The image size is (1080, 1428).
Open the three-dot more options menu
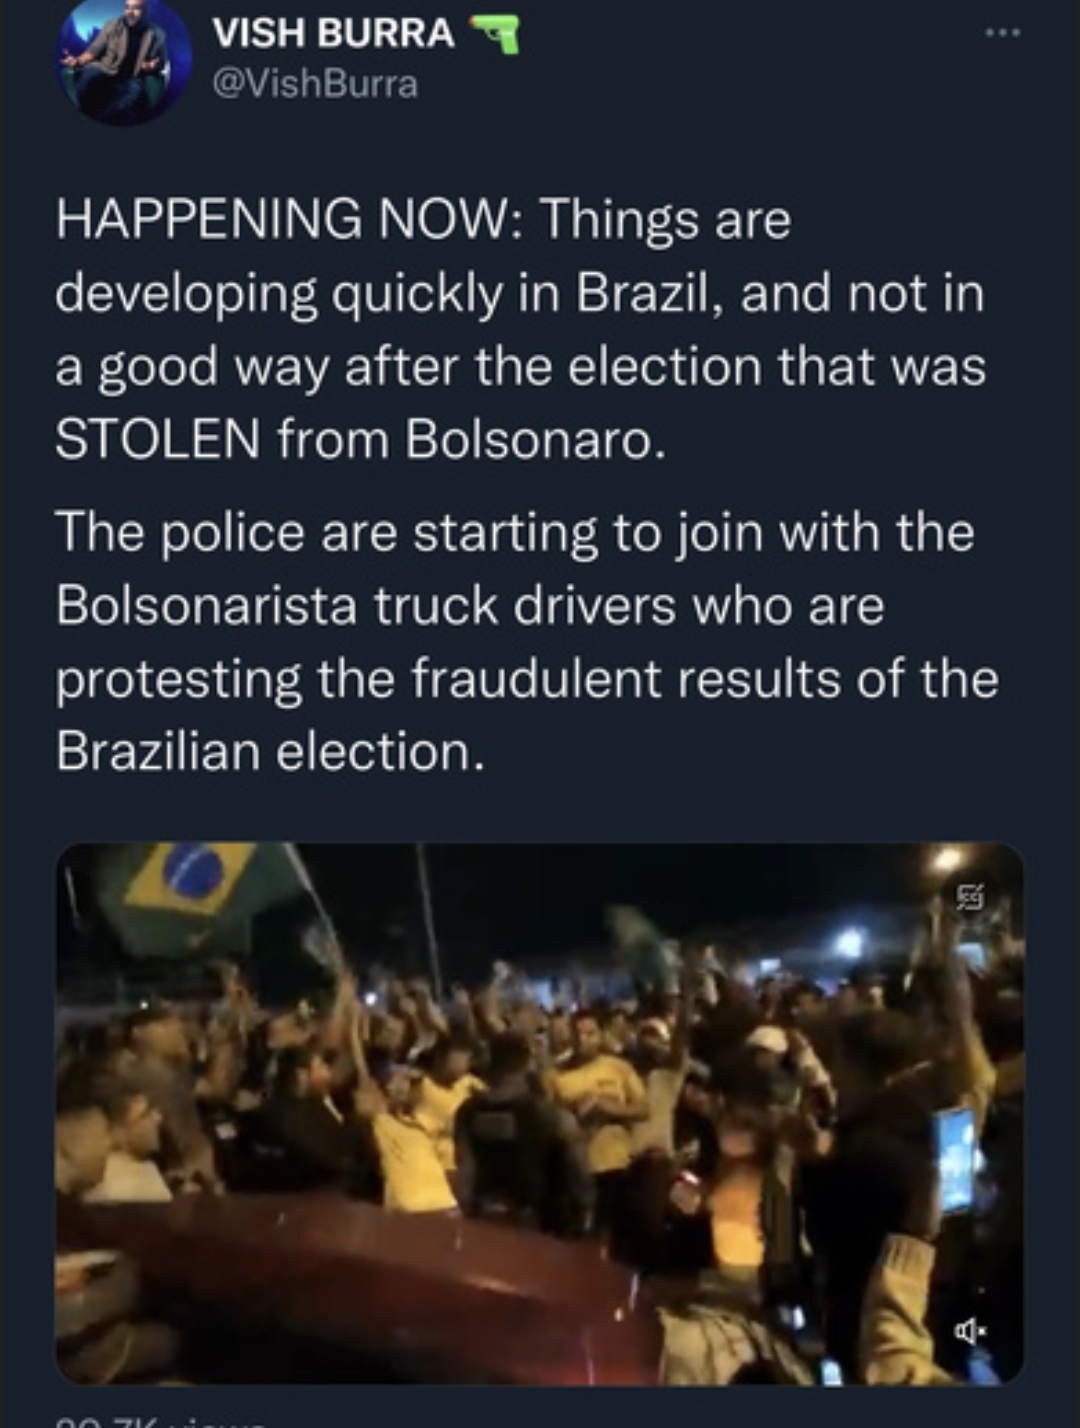1001,33
